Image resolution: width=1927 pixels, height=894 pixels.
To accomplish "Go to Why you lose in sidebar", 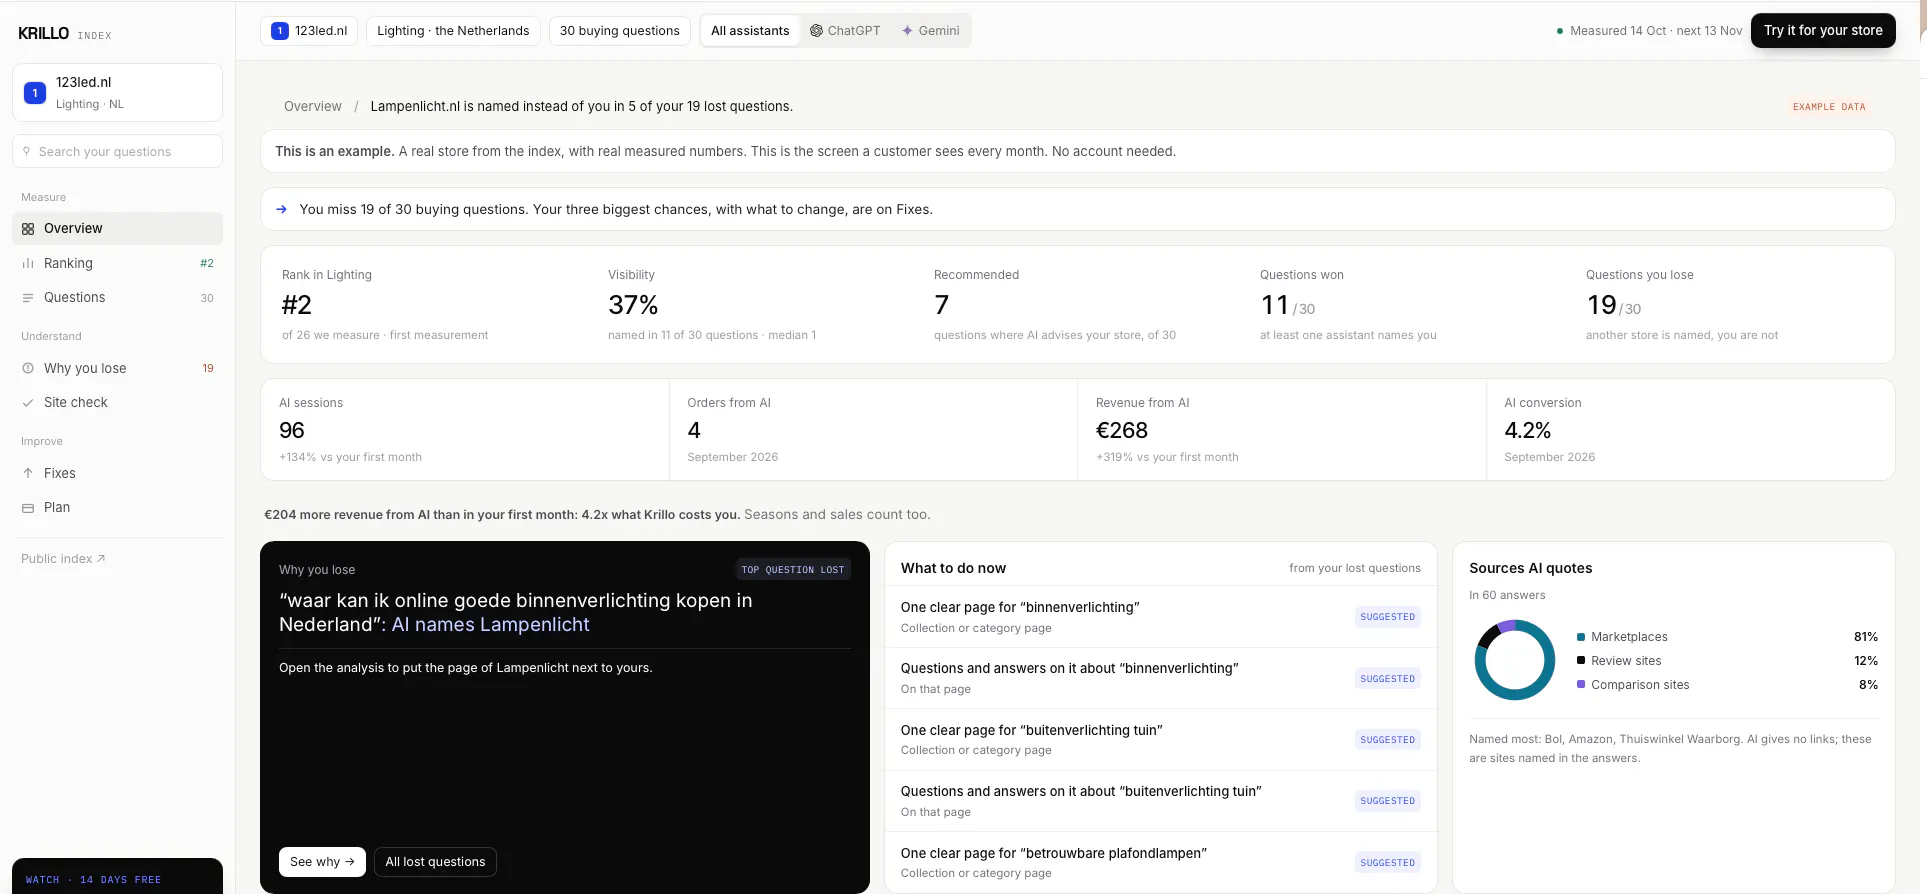I will coord(117,368).
